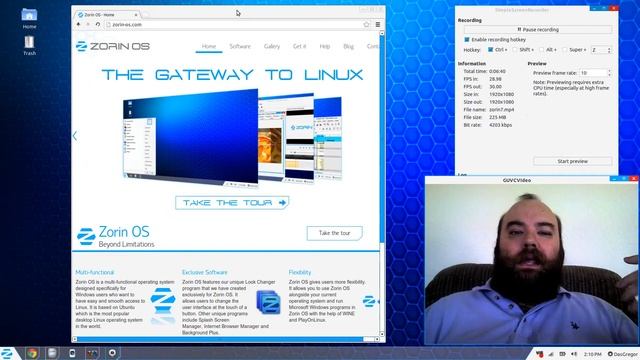
Task: Click the Total time value in recorder
Action: [497, 71]
